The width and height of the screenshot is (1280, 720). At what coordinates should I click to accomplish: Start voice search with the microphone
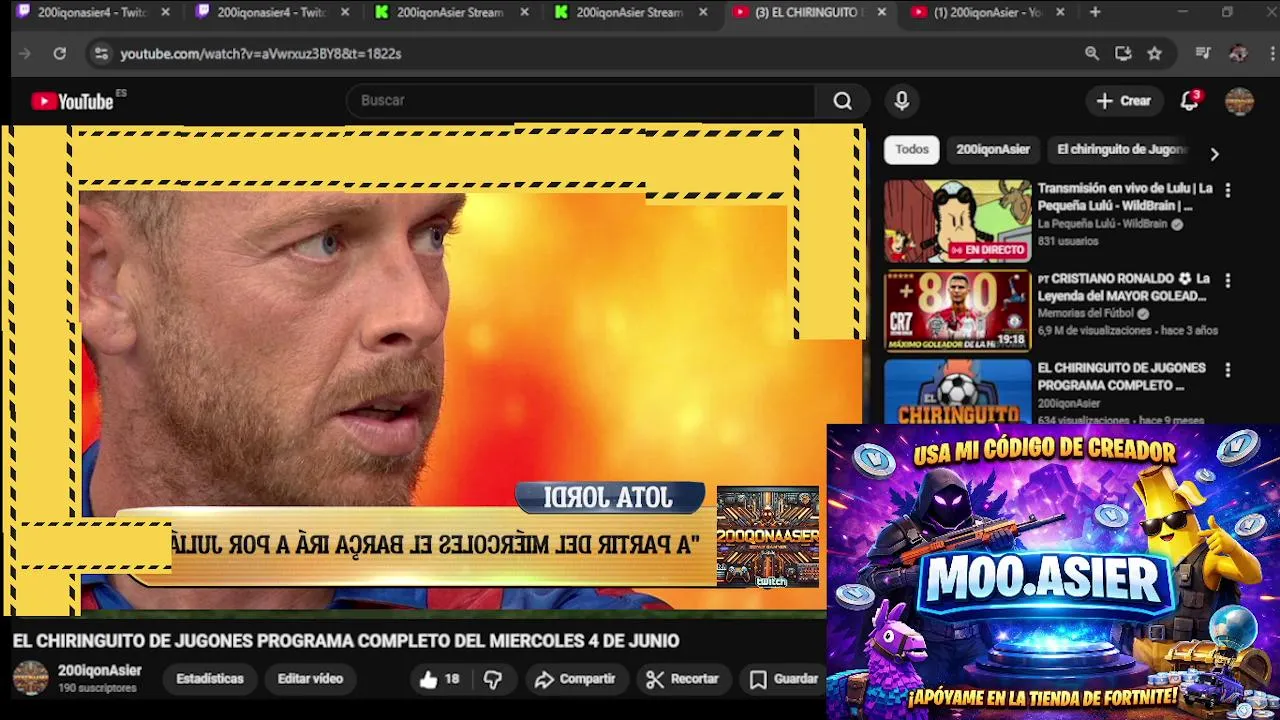(902, 101)
